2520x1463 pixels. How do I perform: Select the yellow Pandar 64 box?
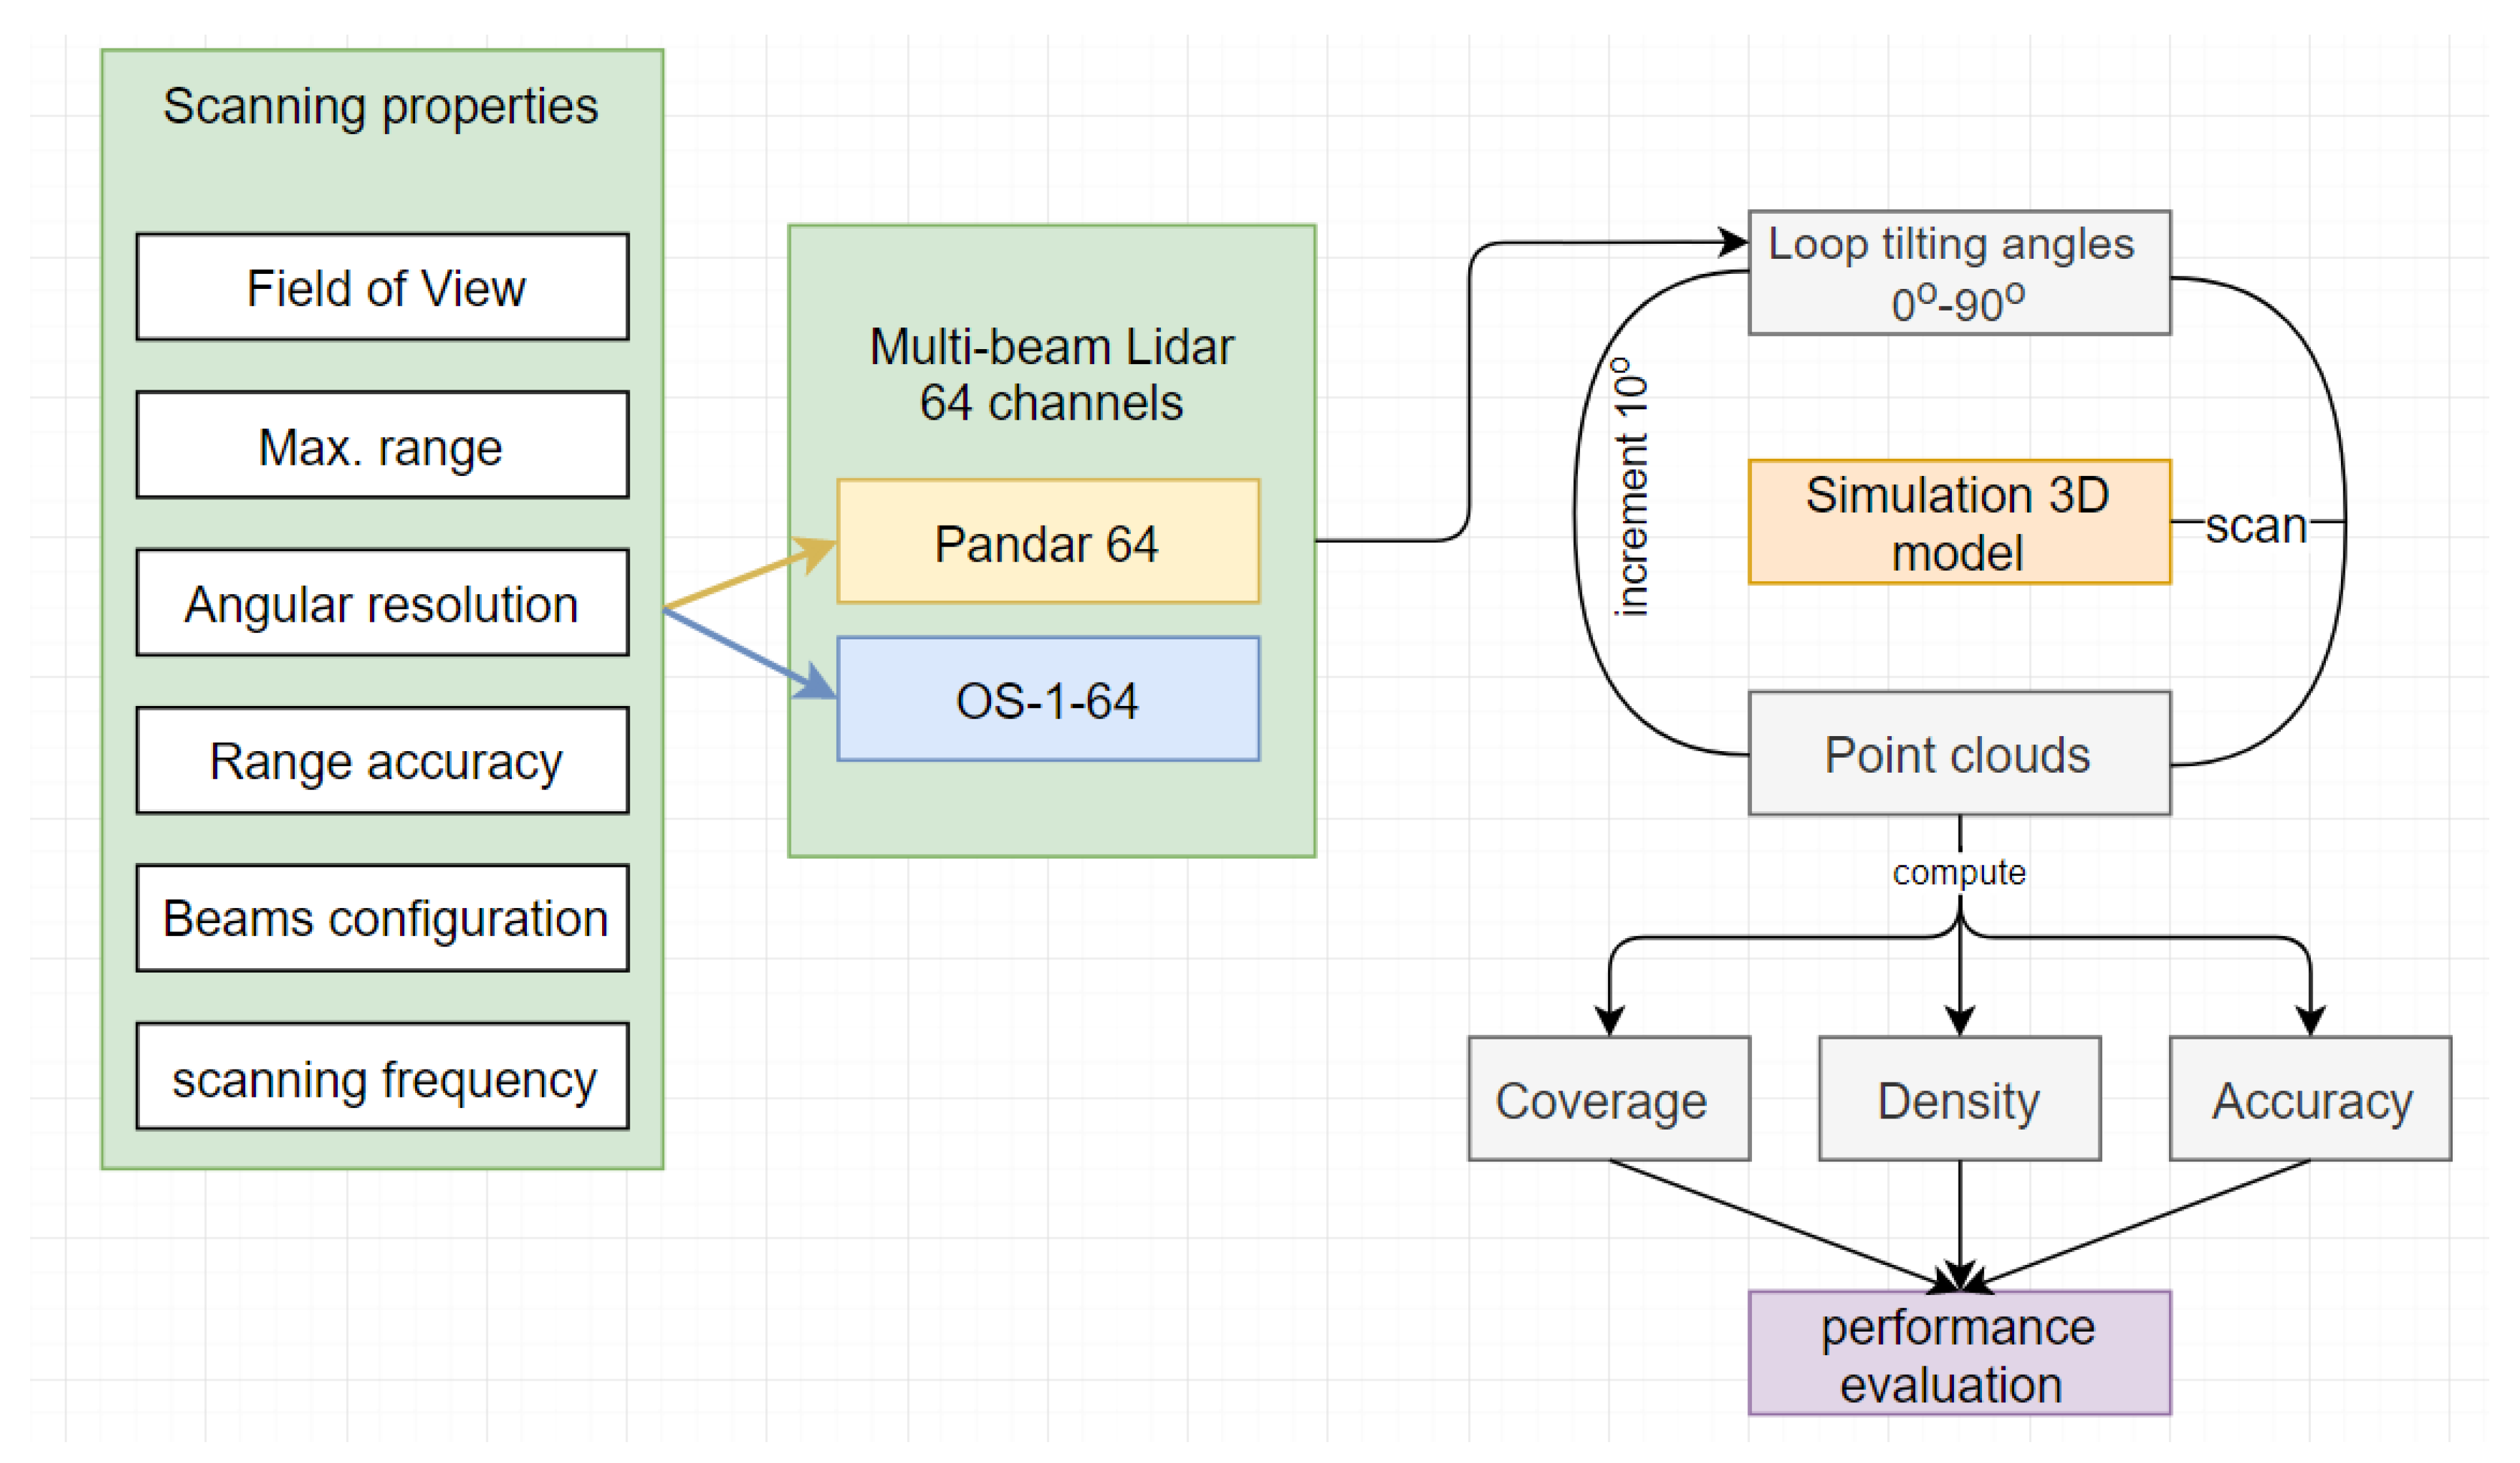1048,542
